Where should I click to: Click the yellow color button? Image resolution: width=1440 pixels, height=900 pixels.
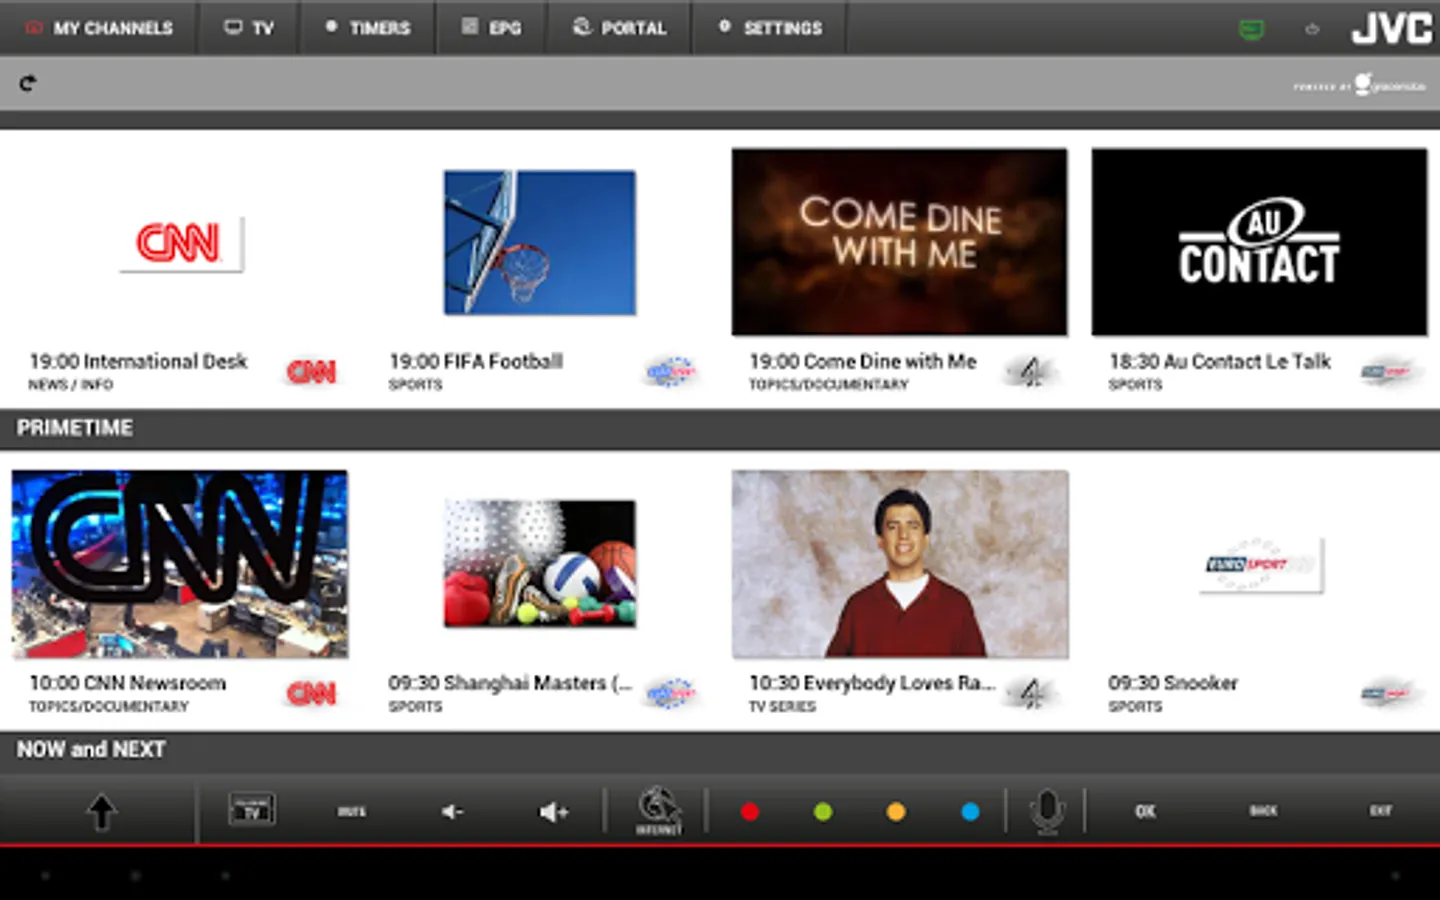[896, 812]
